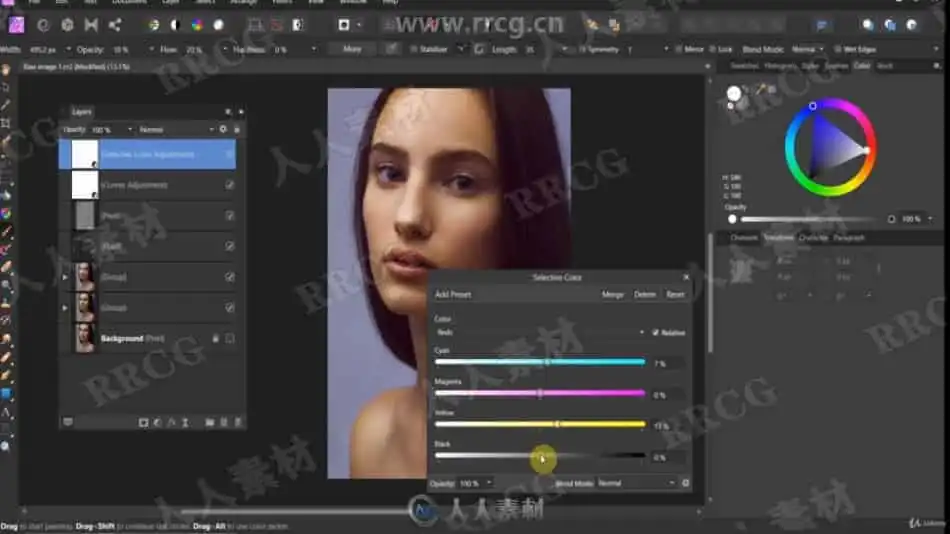Click the Delete button in Selective Color
Viewport: 950px width, 534px height.
pyautogui.click(x=645, y=295)
